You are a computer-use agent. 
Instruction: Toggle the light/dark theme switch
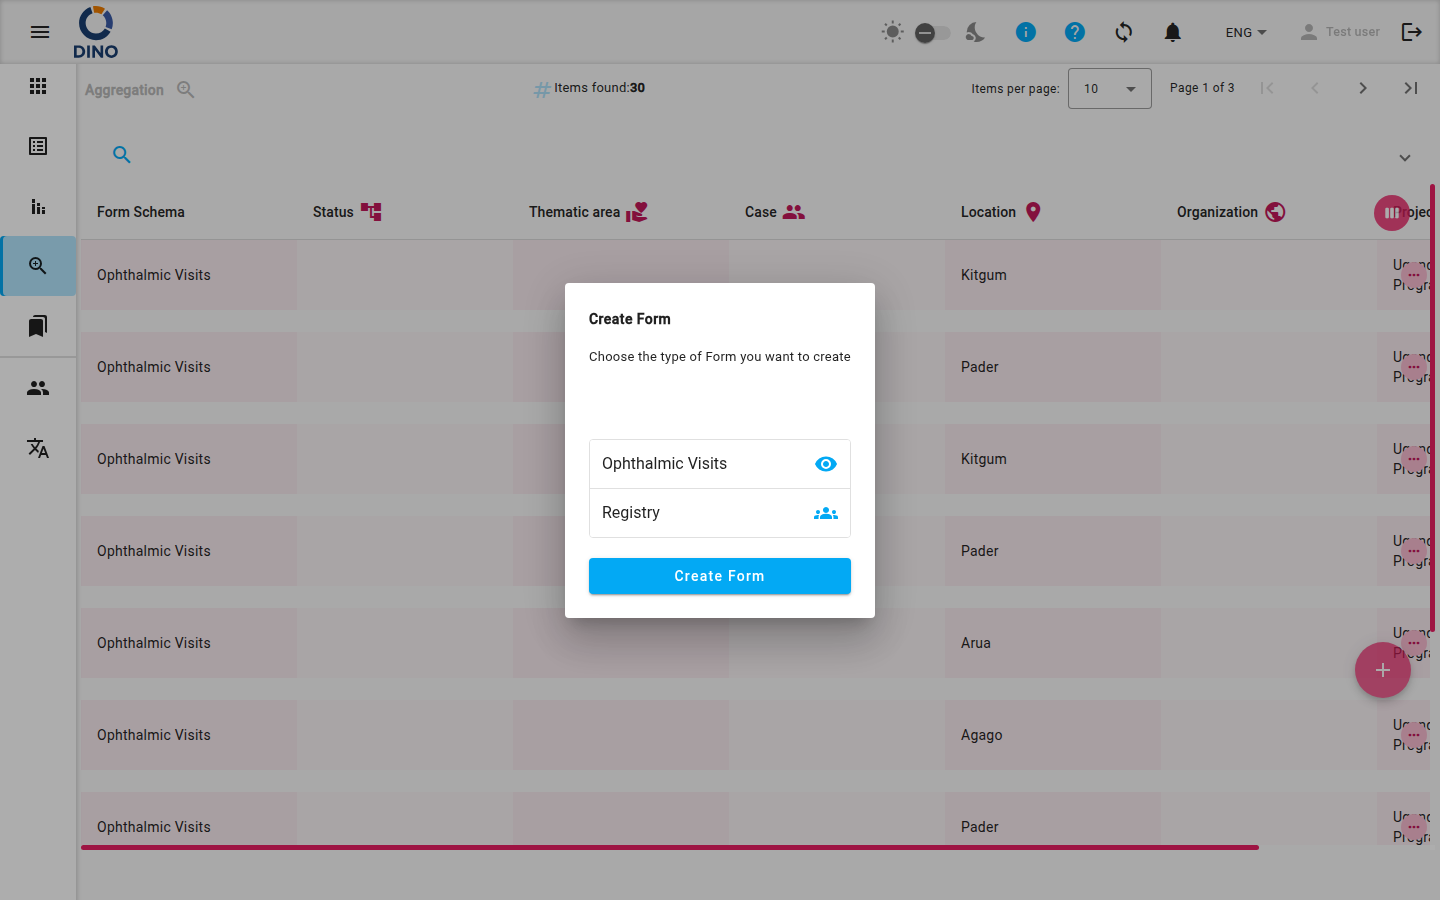pos(932,33)
